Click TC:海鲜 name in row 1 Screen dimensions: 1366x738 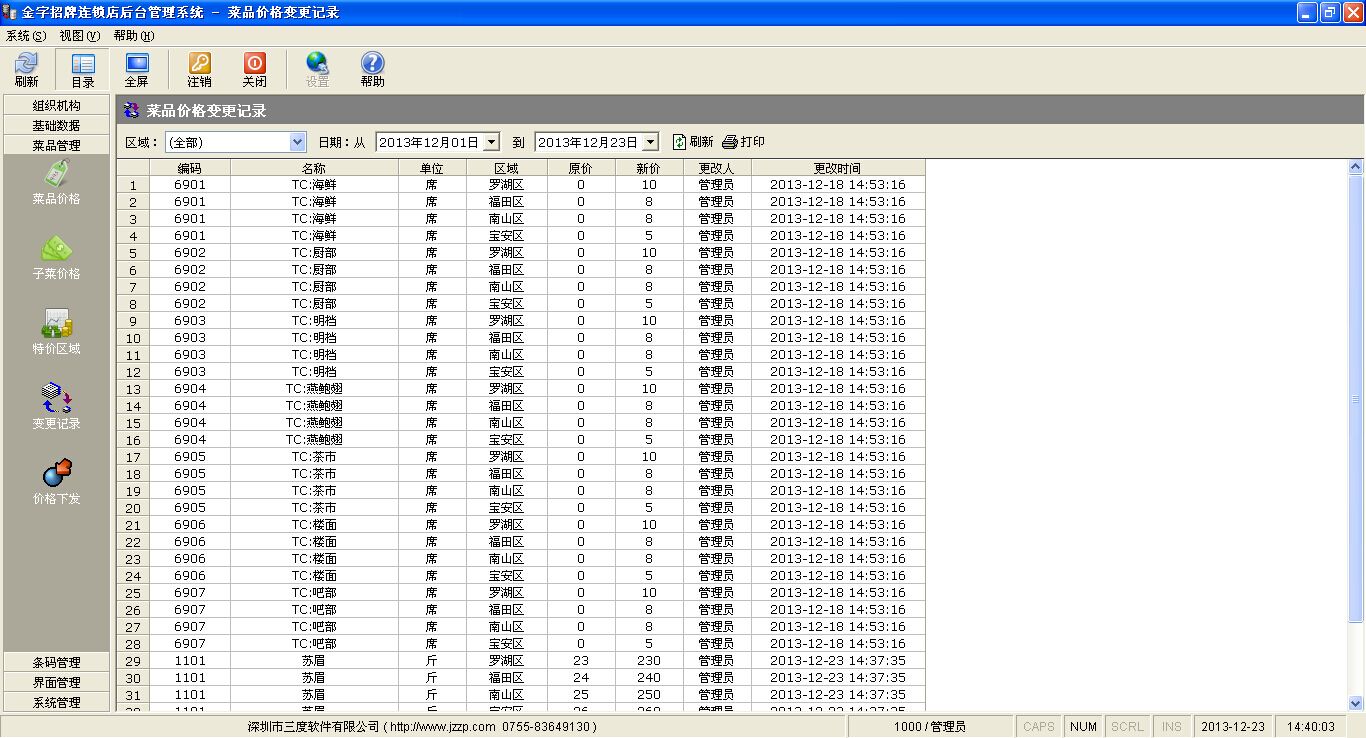[x=314, y=185]
